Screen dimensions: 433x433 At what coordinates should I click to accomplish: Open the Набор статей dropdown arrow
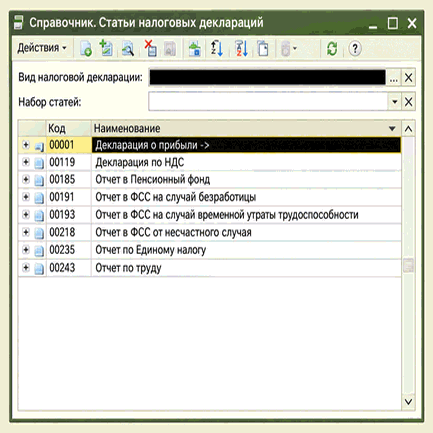pyautogui.click(x=395, y=102)
